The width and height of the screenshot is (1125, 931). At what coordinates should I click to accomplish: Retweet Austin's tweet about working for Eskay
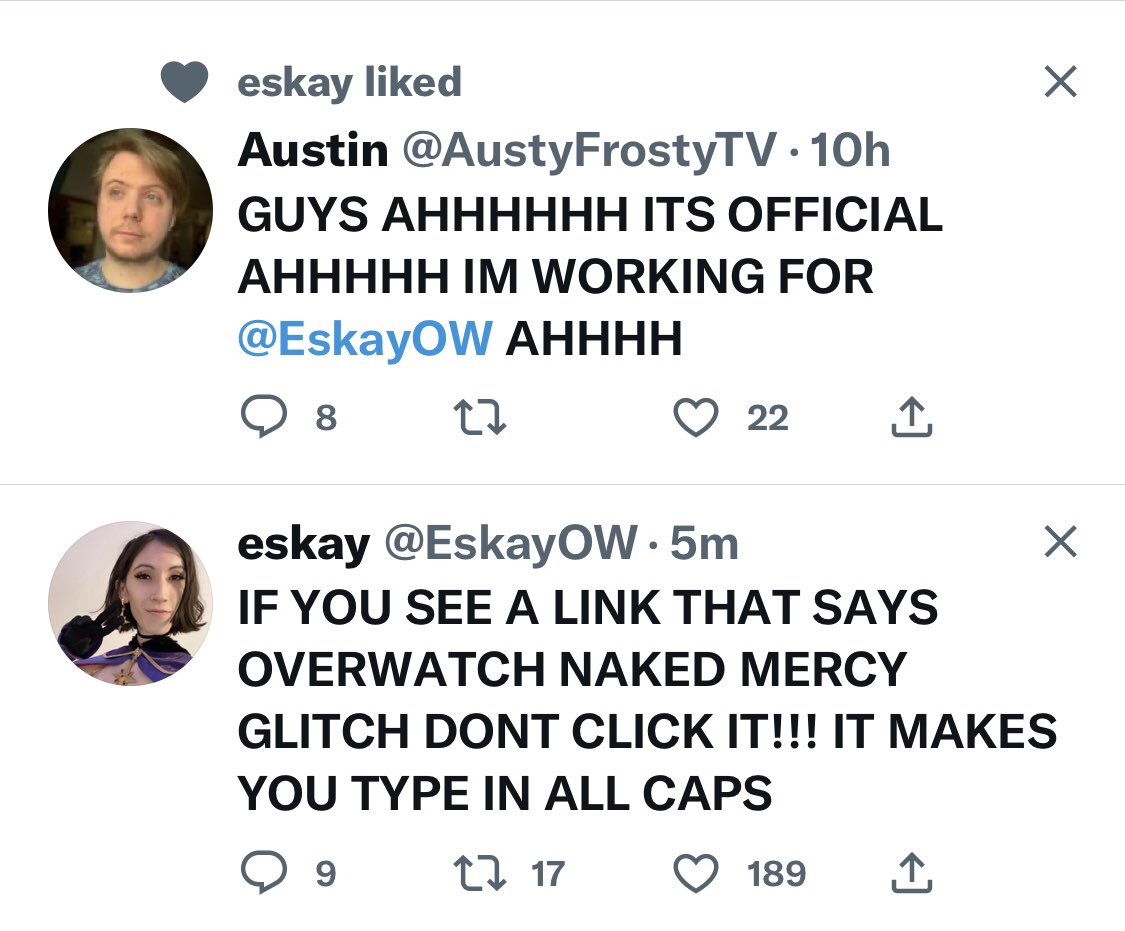[480, 417]
